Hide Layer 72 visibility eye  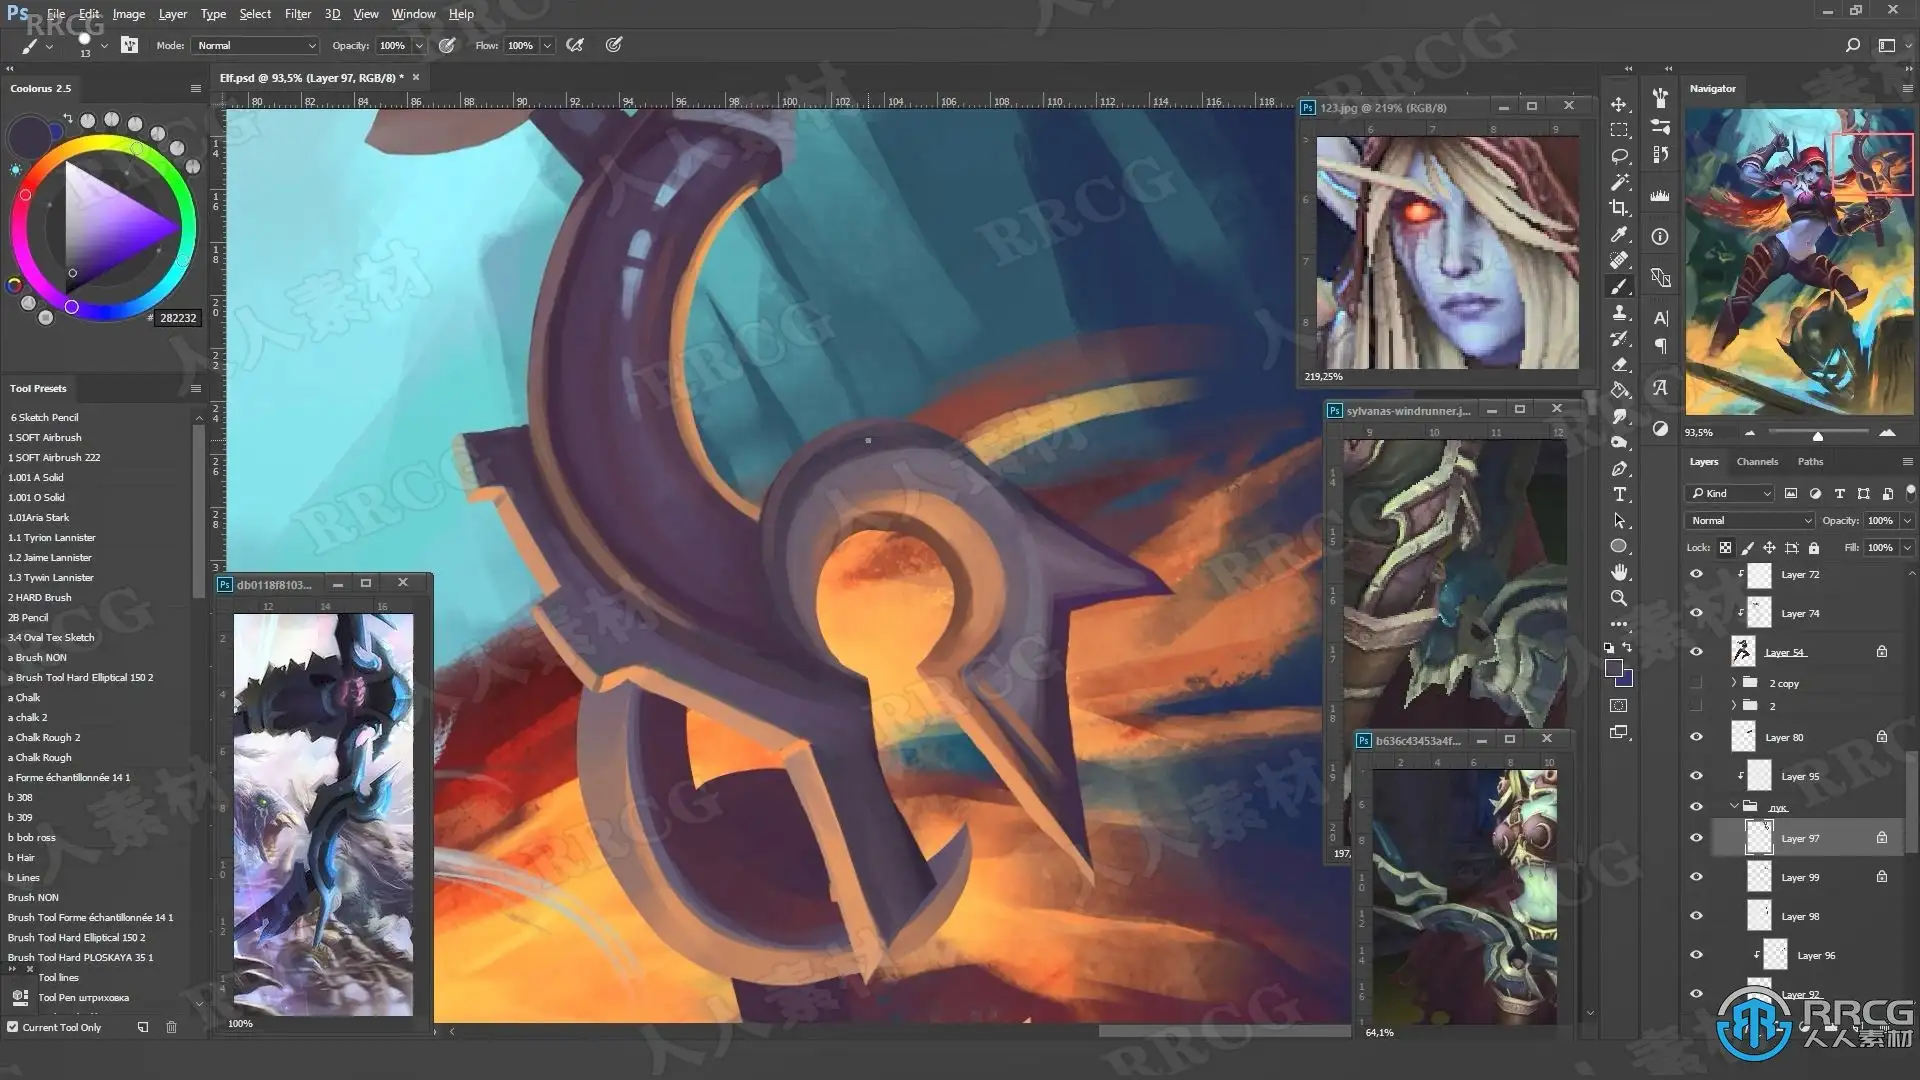click(1696, 575)
